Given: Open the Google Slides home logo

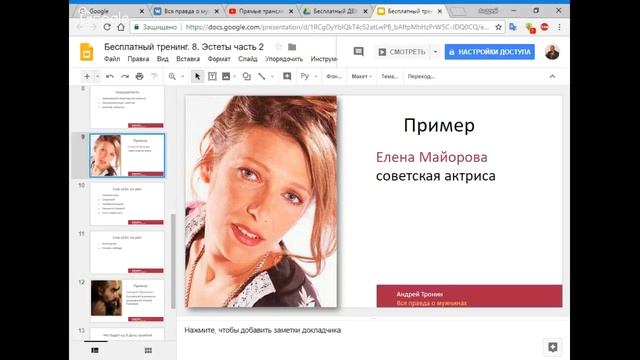Looking at the screenshot, I should click(87, 52).
